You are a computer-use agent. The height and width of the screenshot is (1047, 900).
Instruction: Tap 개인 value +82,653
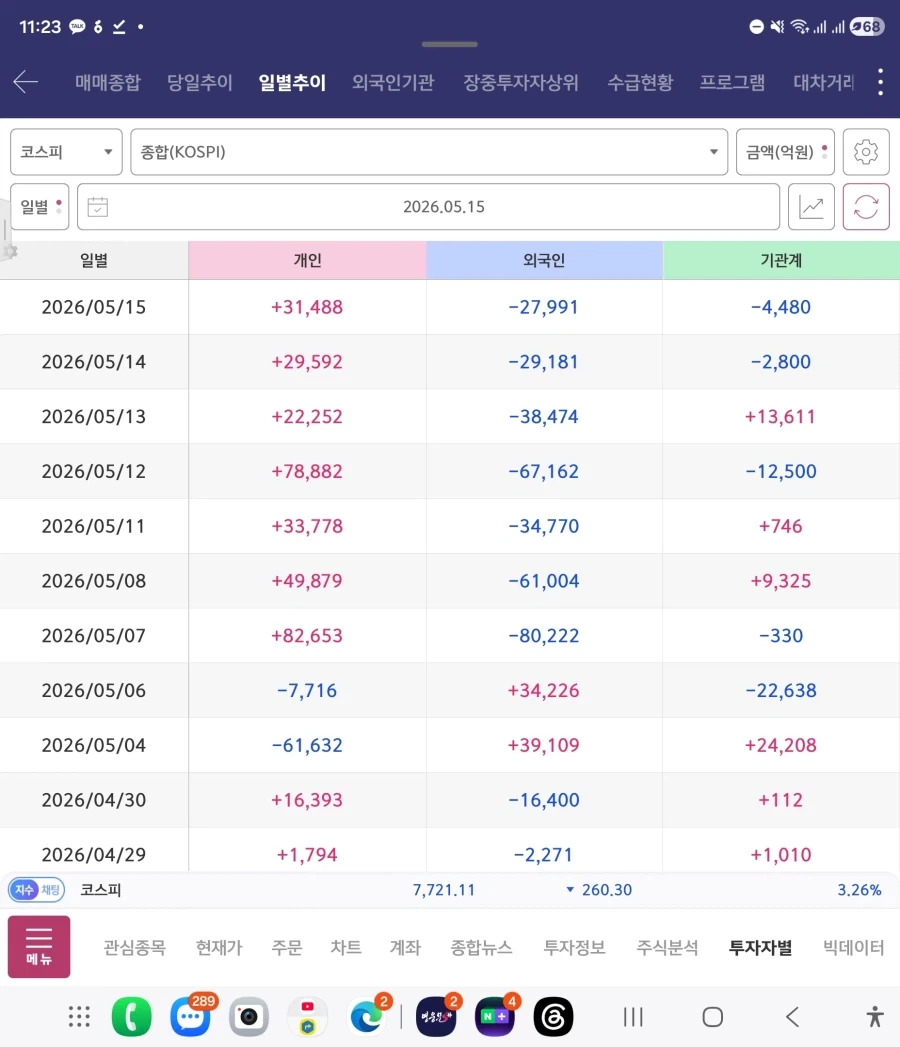click(306, 636)
